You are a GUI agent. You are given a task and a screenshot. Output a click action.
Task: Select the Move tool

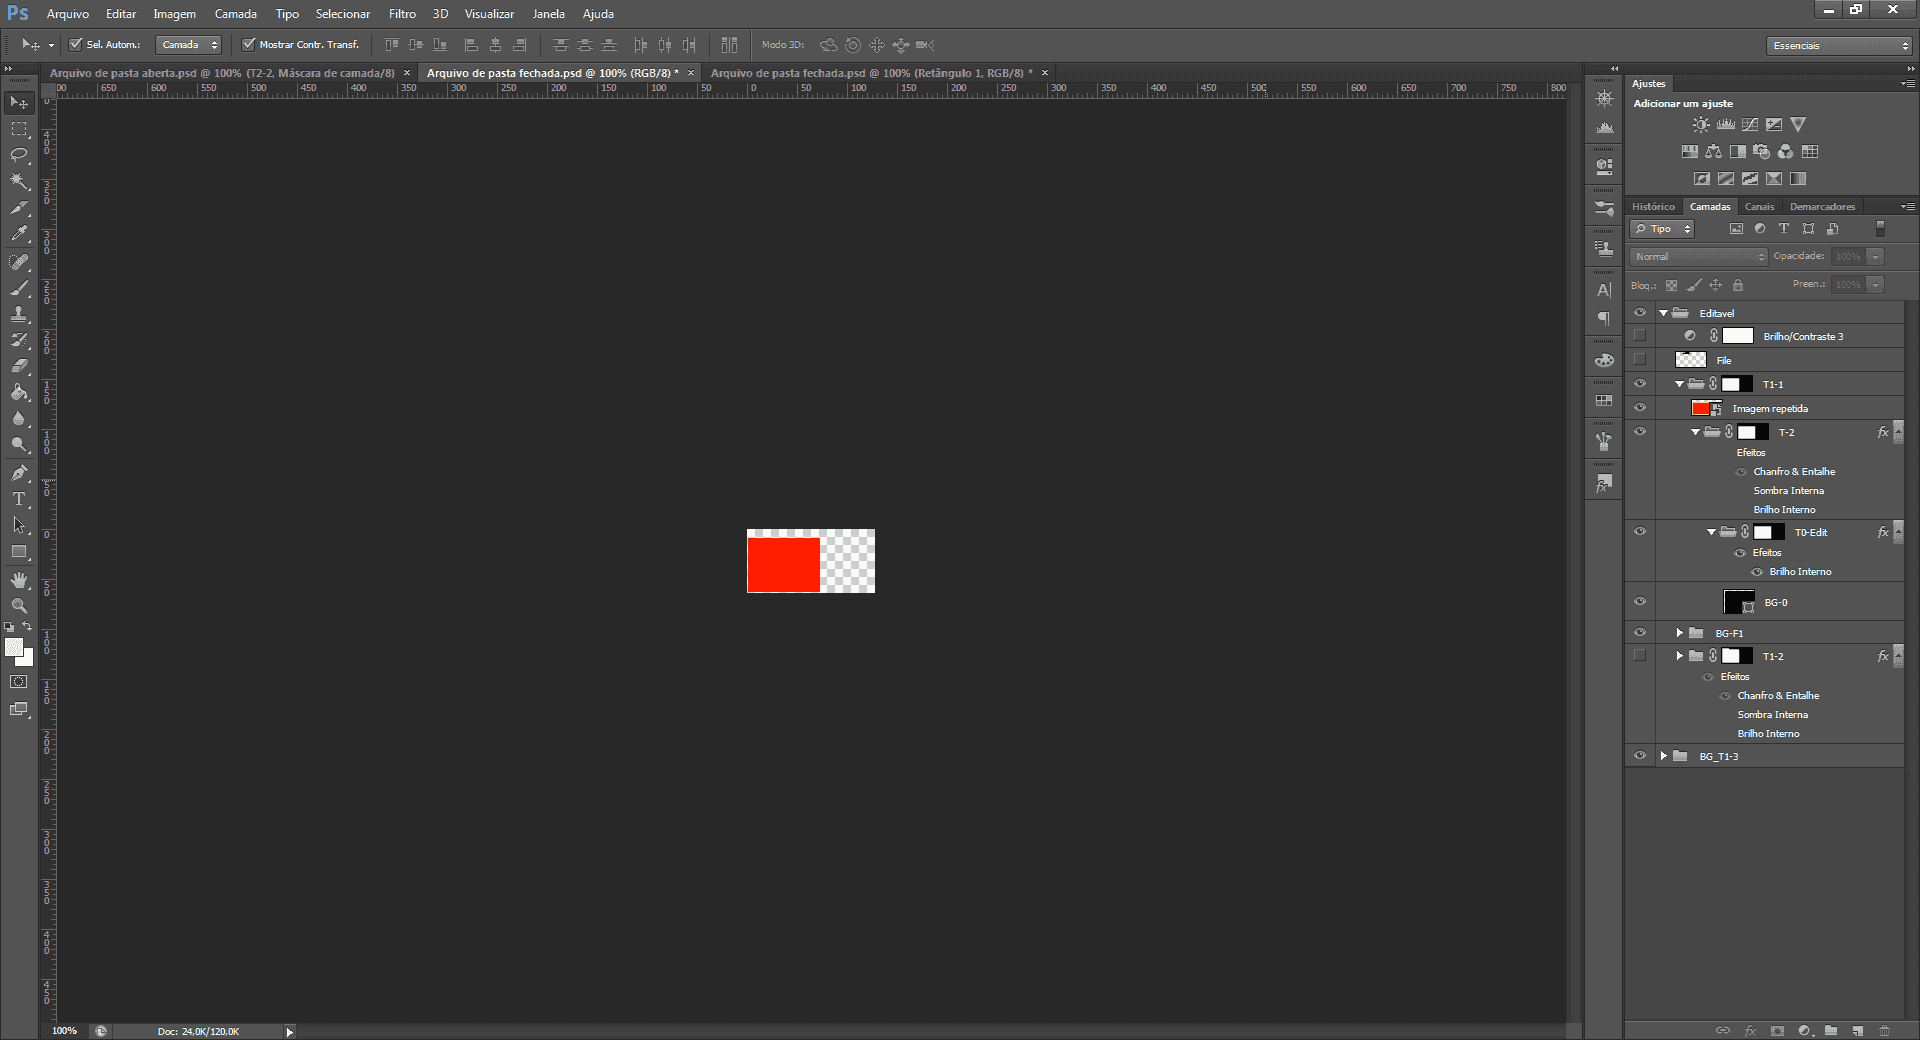(x=19, y=103)
